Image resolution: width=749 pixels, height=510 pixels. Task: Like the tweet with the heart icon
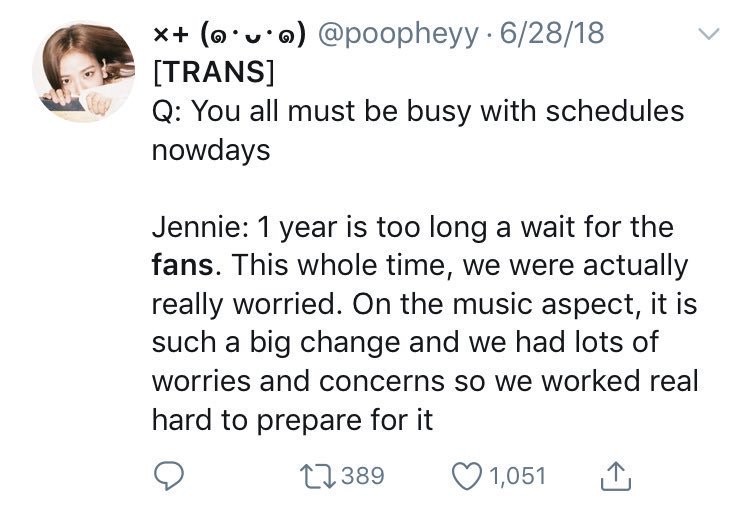[x=467, y=476]
